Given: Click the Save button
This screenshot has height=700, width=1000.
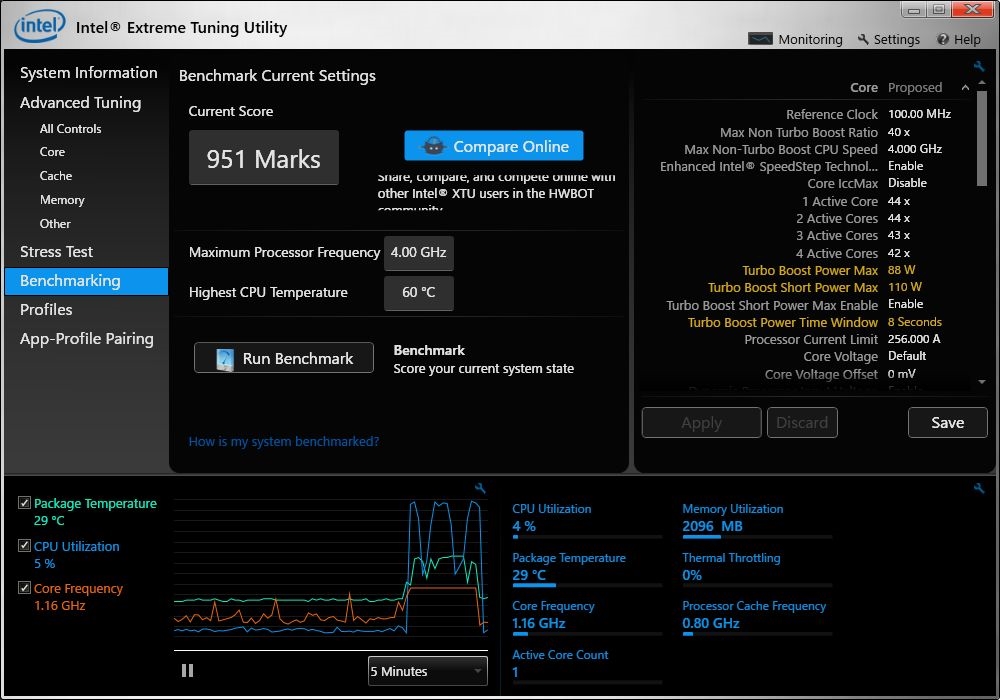Looking at the screenshot, I should [948, 423].
